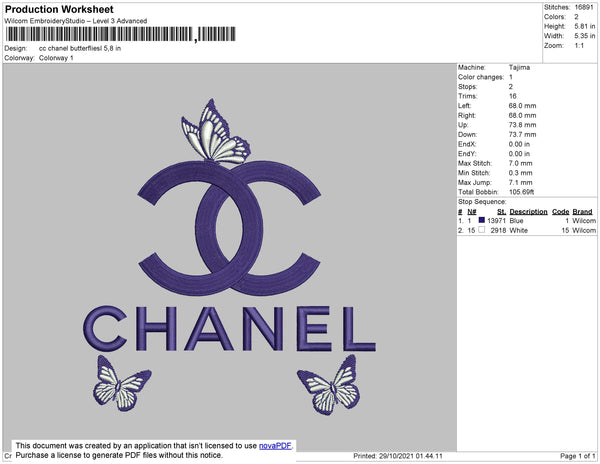Screen dimensions: 600x464
Task: Click the 'Brand' column header
Action: click(x=582, y=212)
